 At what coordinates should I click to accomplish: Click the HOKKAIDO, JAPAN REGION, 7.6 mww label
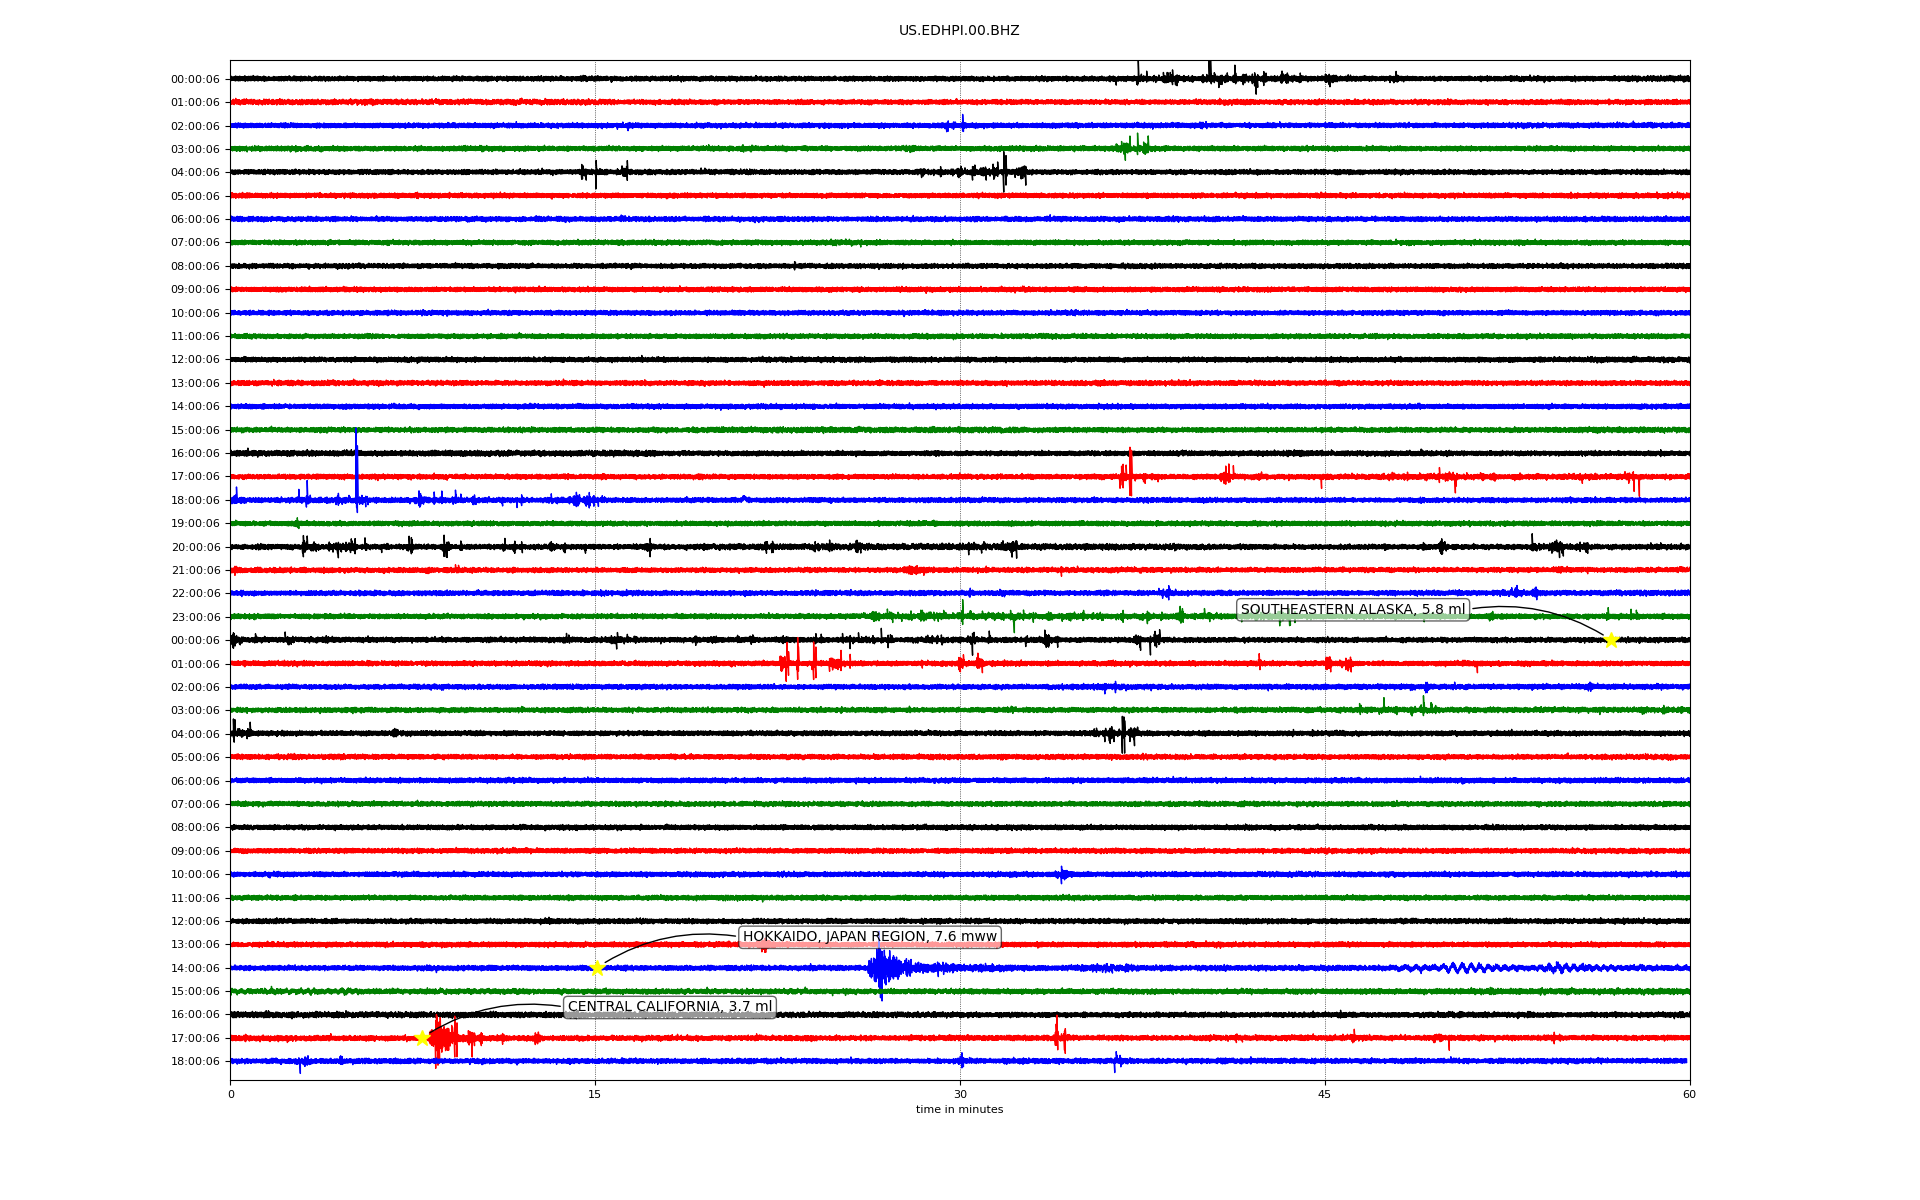869,937
